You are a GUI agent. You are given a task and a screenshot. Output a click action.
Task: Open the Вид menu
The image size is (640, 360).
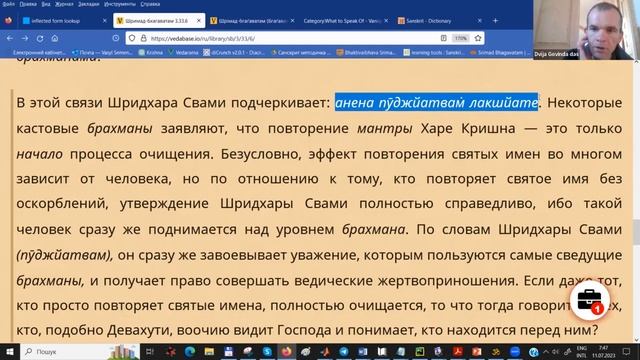pyautogui.click(x=46, y=4)
